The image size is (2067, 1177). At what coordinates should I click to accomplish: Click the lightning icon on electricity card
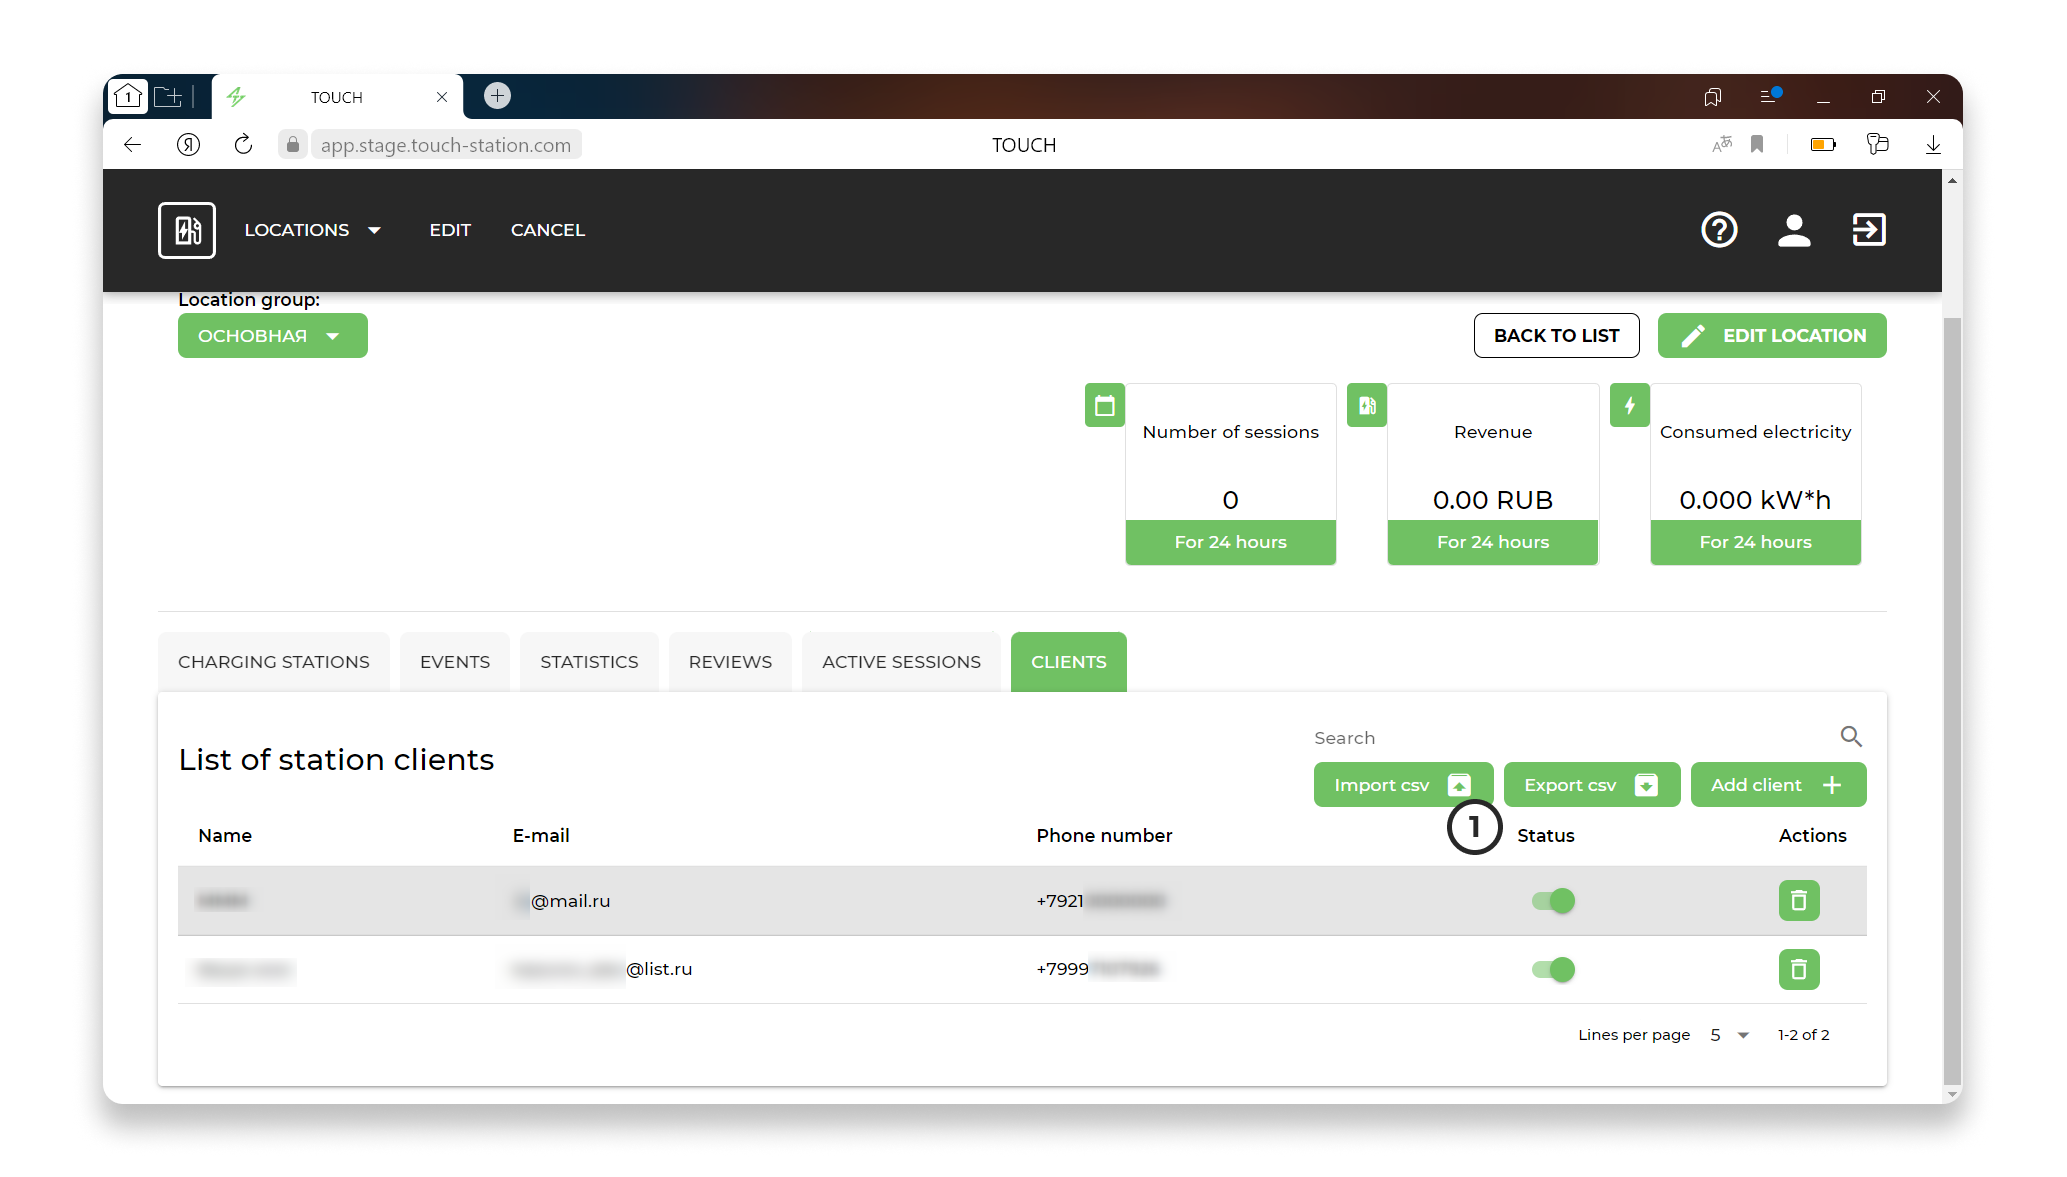pos(1630,406)
